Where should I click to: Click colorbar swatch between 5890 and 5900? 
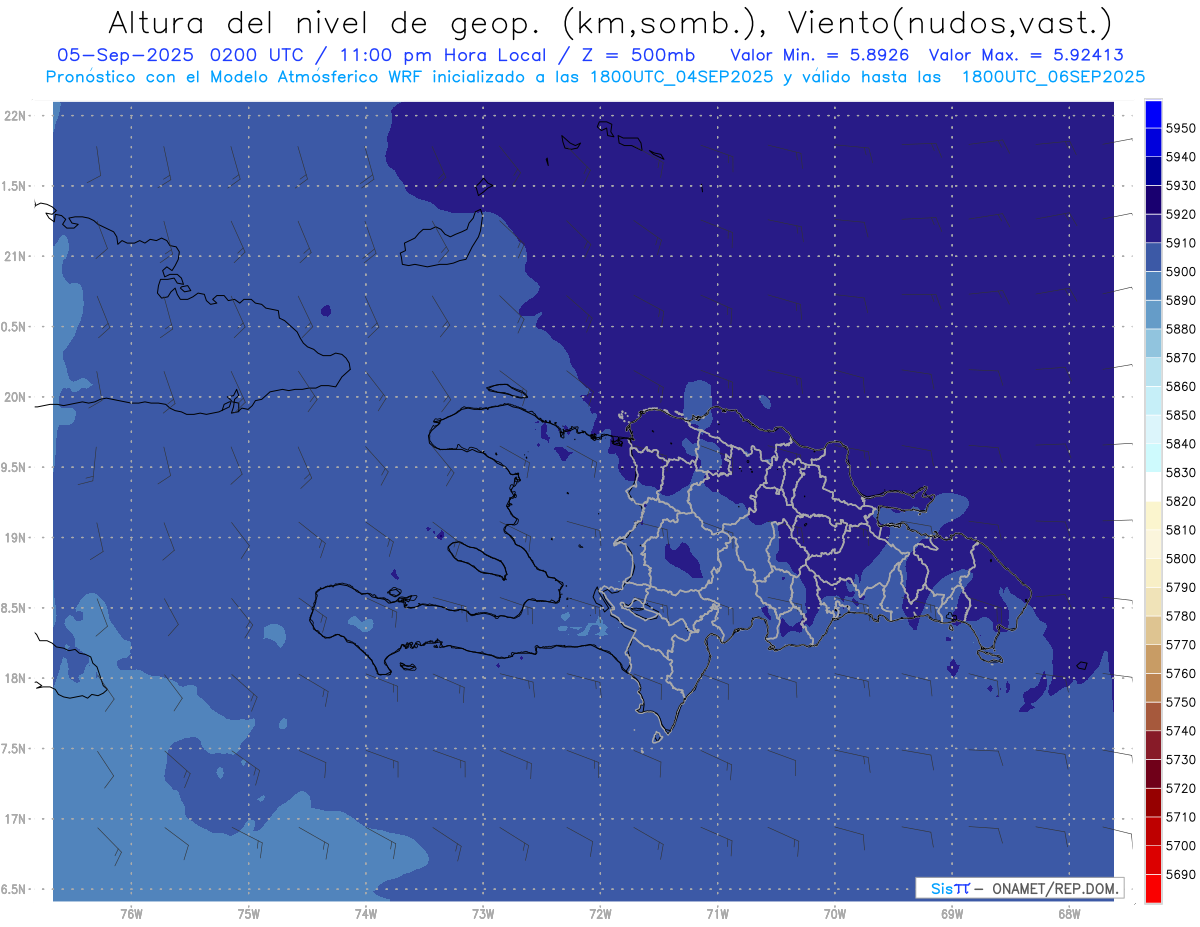click(1153, 286)
